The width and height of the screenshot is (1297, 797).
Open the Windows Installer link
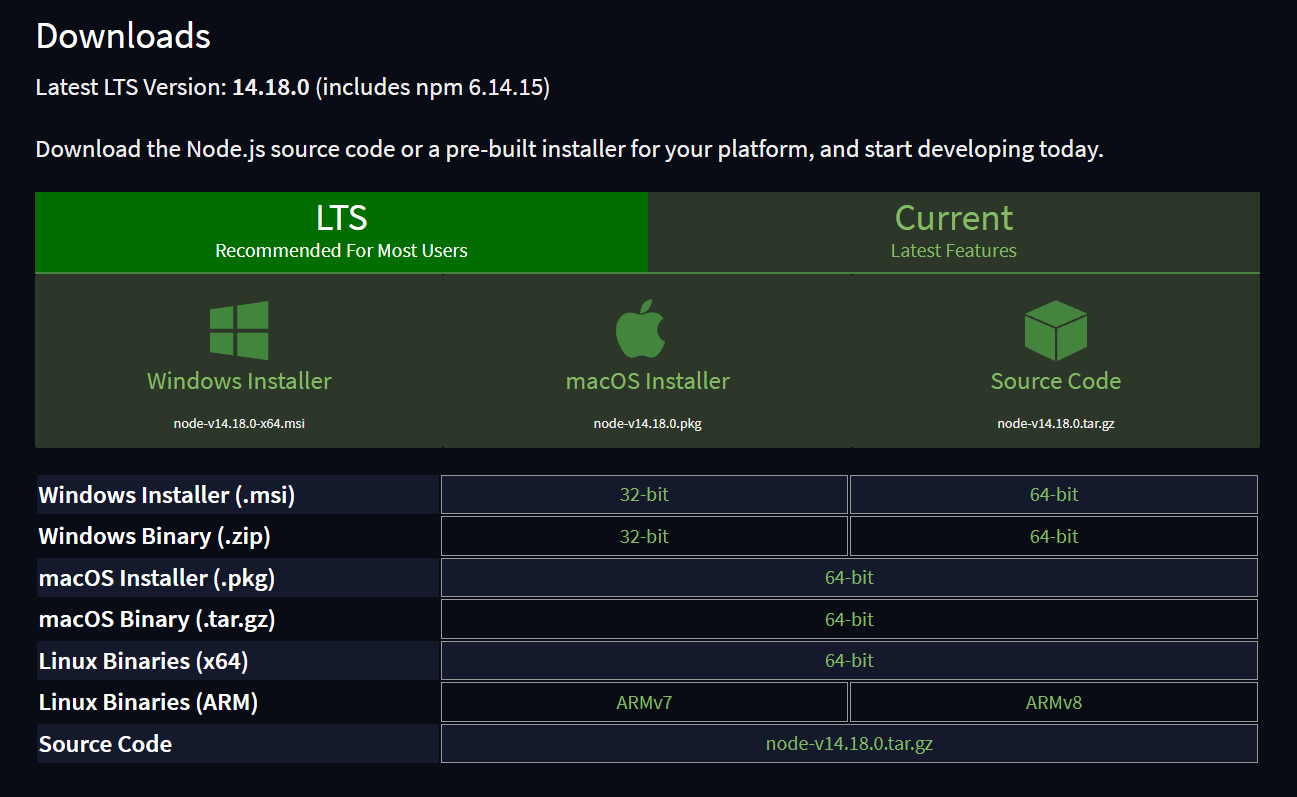click(239, 381)
